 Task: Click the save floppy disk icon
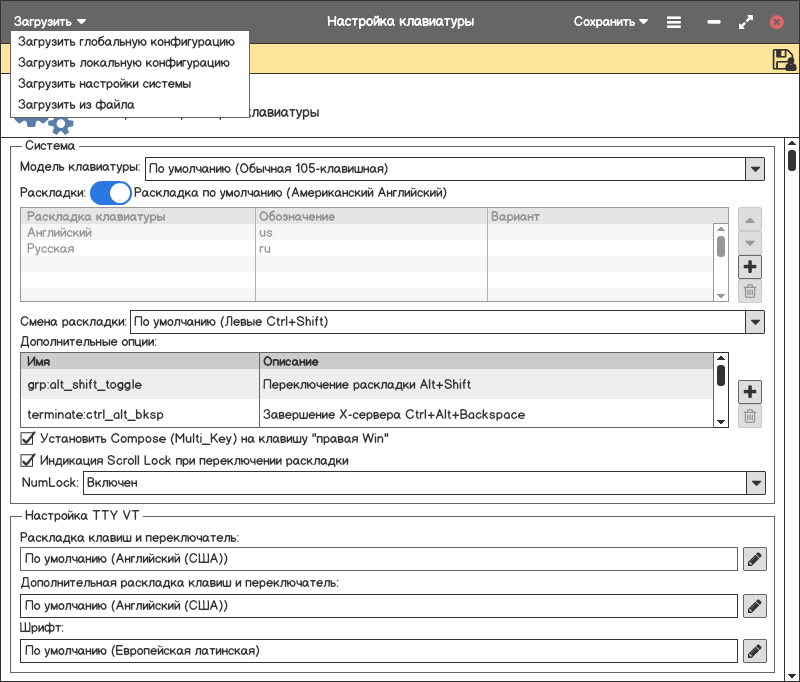click(x=783, y=60)
